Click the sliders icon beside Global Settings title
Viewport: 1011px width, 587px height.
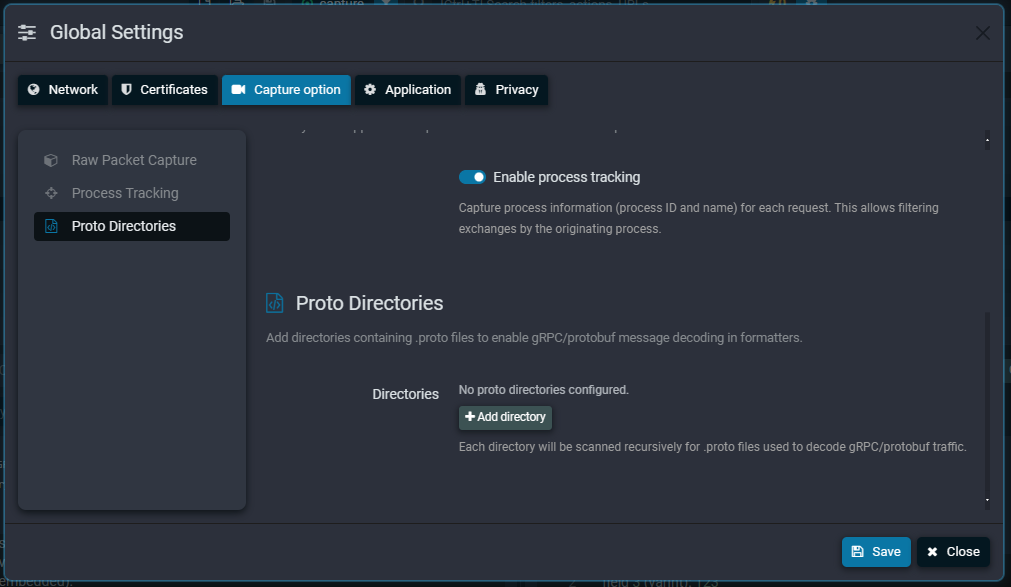pyautogui.click(x=27, y=31)
